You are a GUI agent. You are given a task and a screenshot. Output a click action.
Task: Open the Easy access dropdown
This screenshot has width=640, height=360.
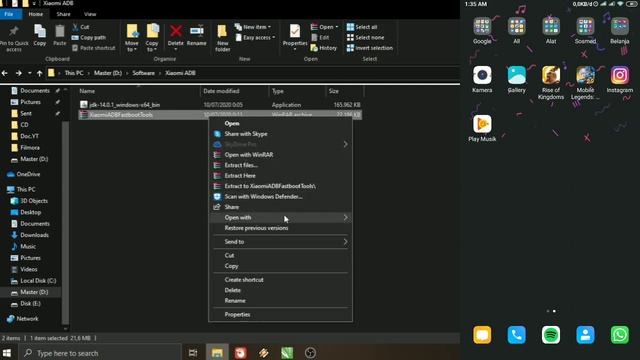(256, 38)
